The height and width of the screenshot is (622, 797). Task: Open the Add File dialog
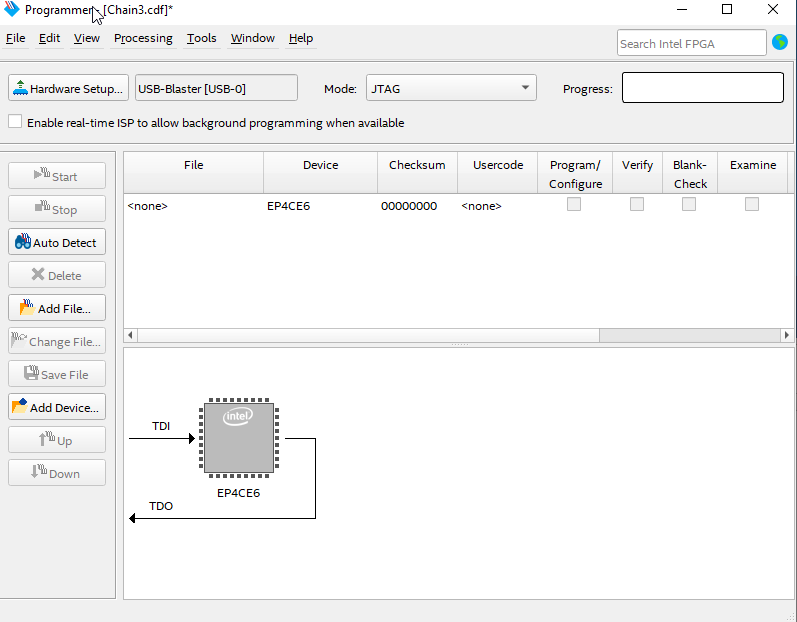pos(57,308)
